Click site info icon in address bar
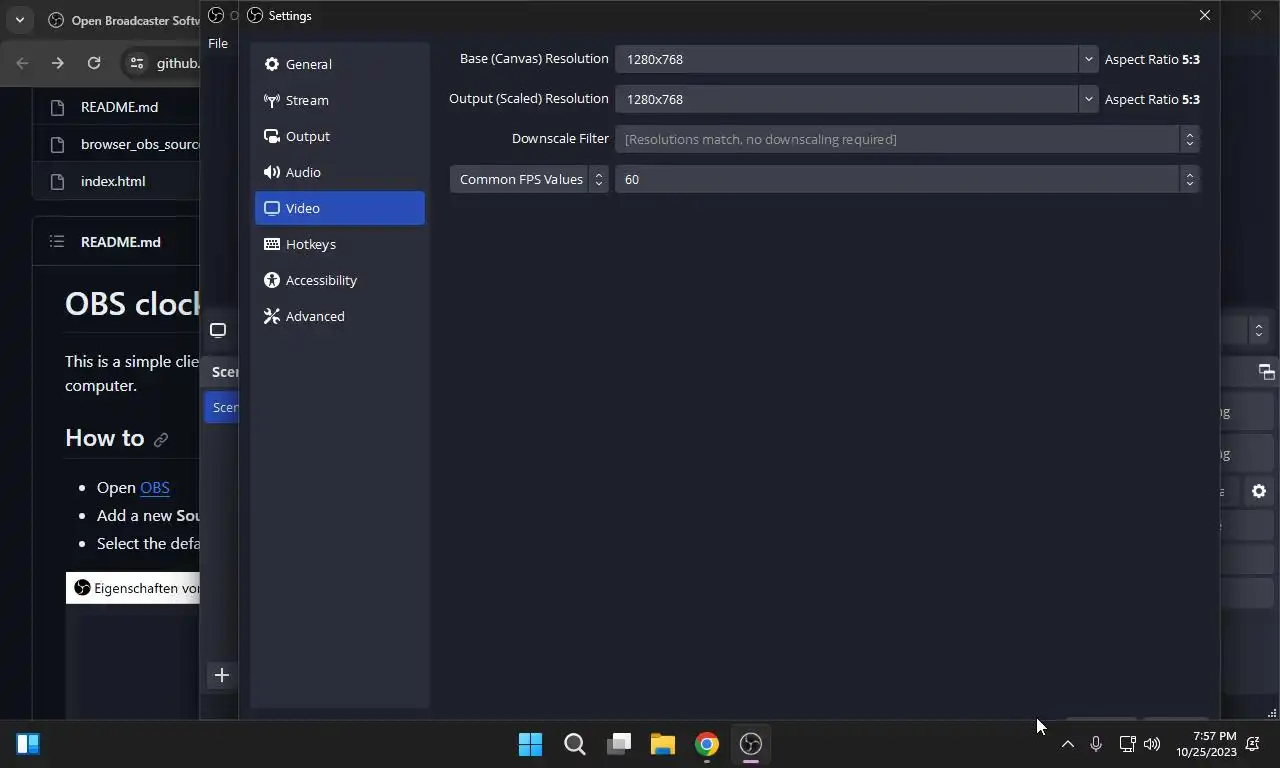 coord(137,63)
